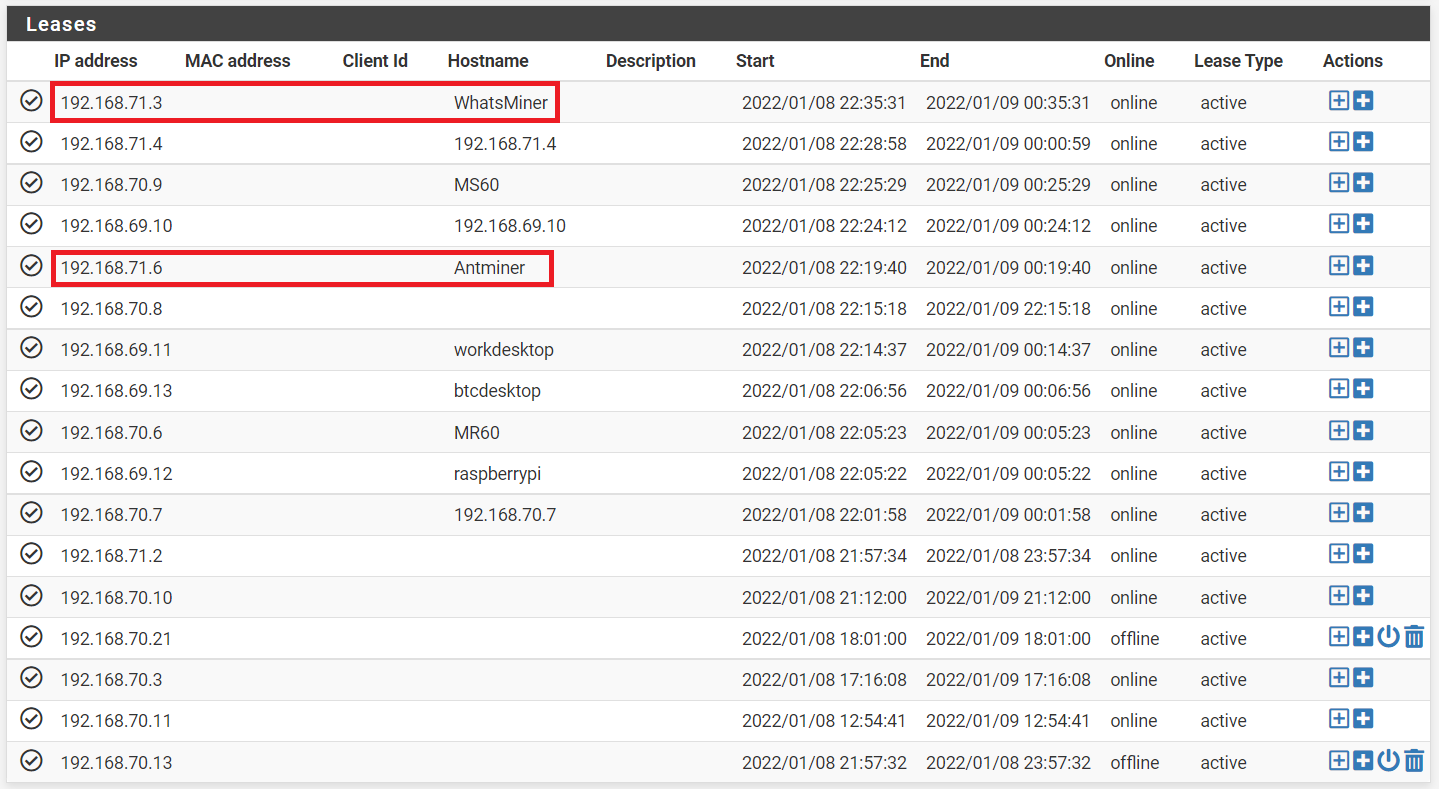
Task: Sort by MAC address column header
Action: click(238, 61)
